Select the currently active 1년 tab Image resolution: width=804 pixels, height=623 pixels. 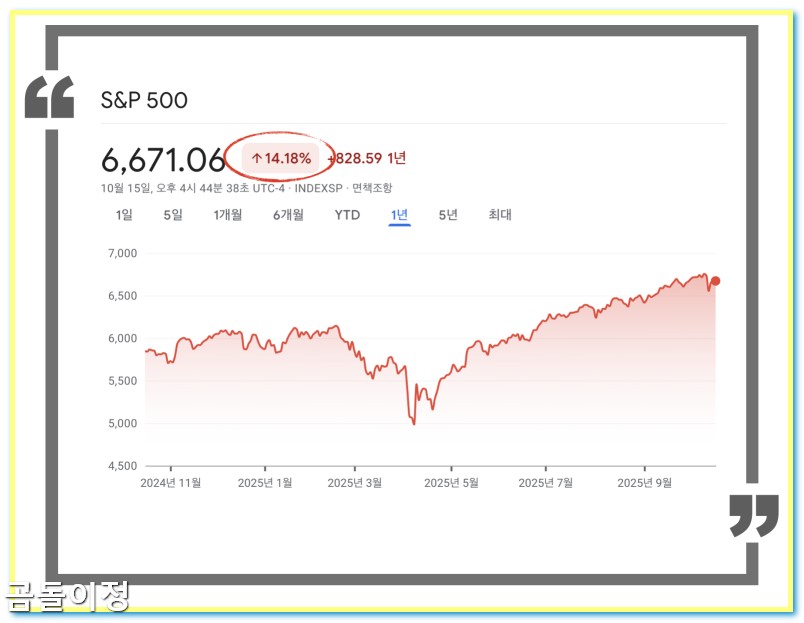click(398, 215)
